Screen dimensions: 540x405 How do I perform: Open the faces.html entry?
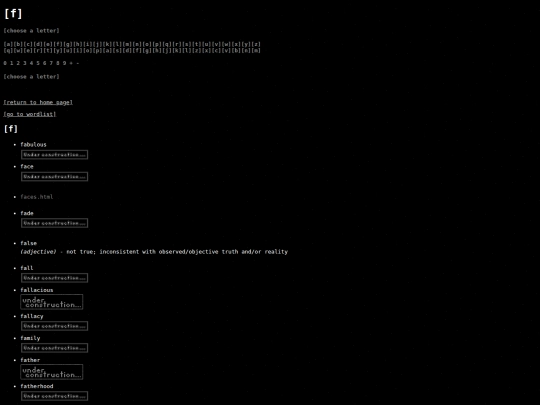(x=37, y=197)
